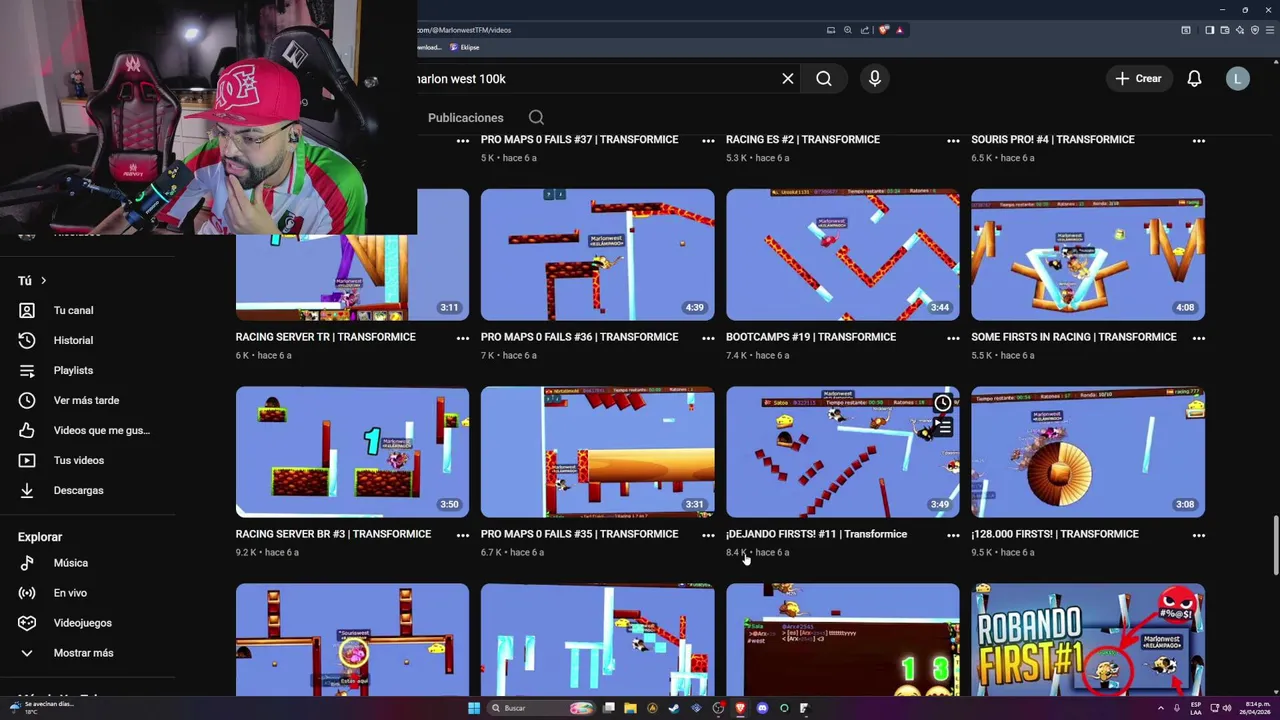Image resolution: width=1280 pixels, height=720 pixels.
Task: Open system tray volume control
Action: click(x=1227, y=708)
